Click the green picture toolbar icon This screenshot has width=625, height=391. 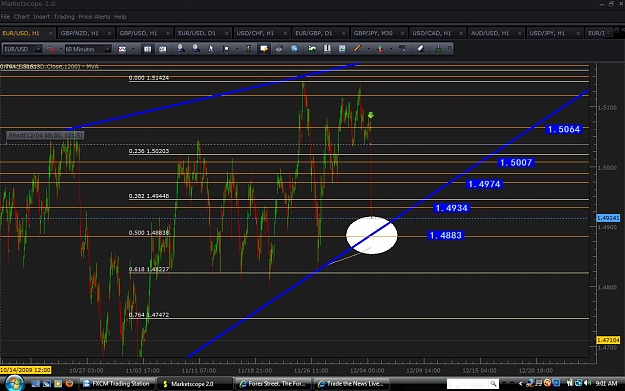(312, 49)
